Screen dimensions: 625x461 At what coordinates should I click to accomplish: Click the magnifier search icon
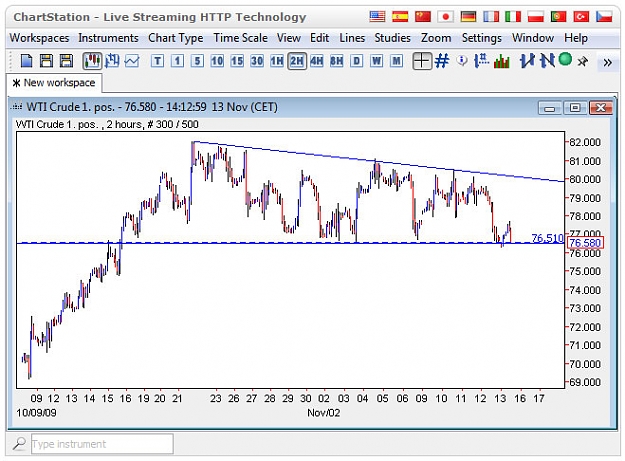[19, 443]
